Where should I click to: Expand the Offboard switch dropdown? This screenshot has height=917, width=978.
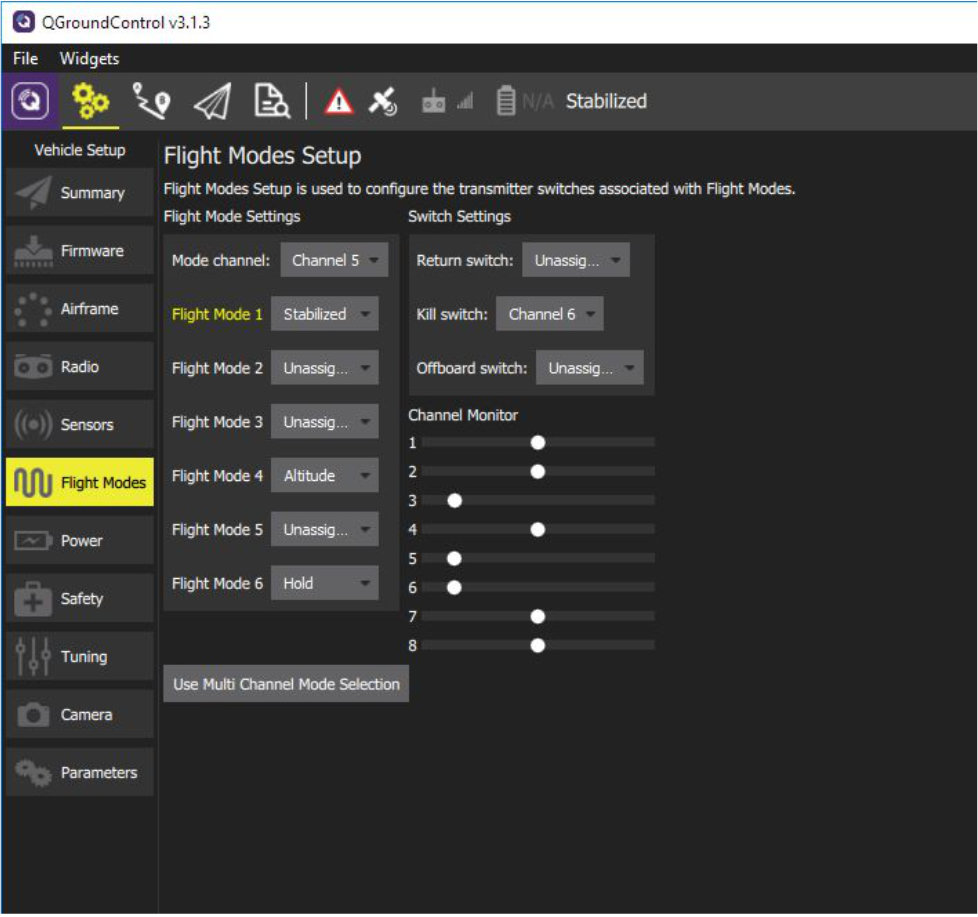tap(589, 368)
